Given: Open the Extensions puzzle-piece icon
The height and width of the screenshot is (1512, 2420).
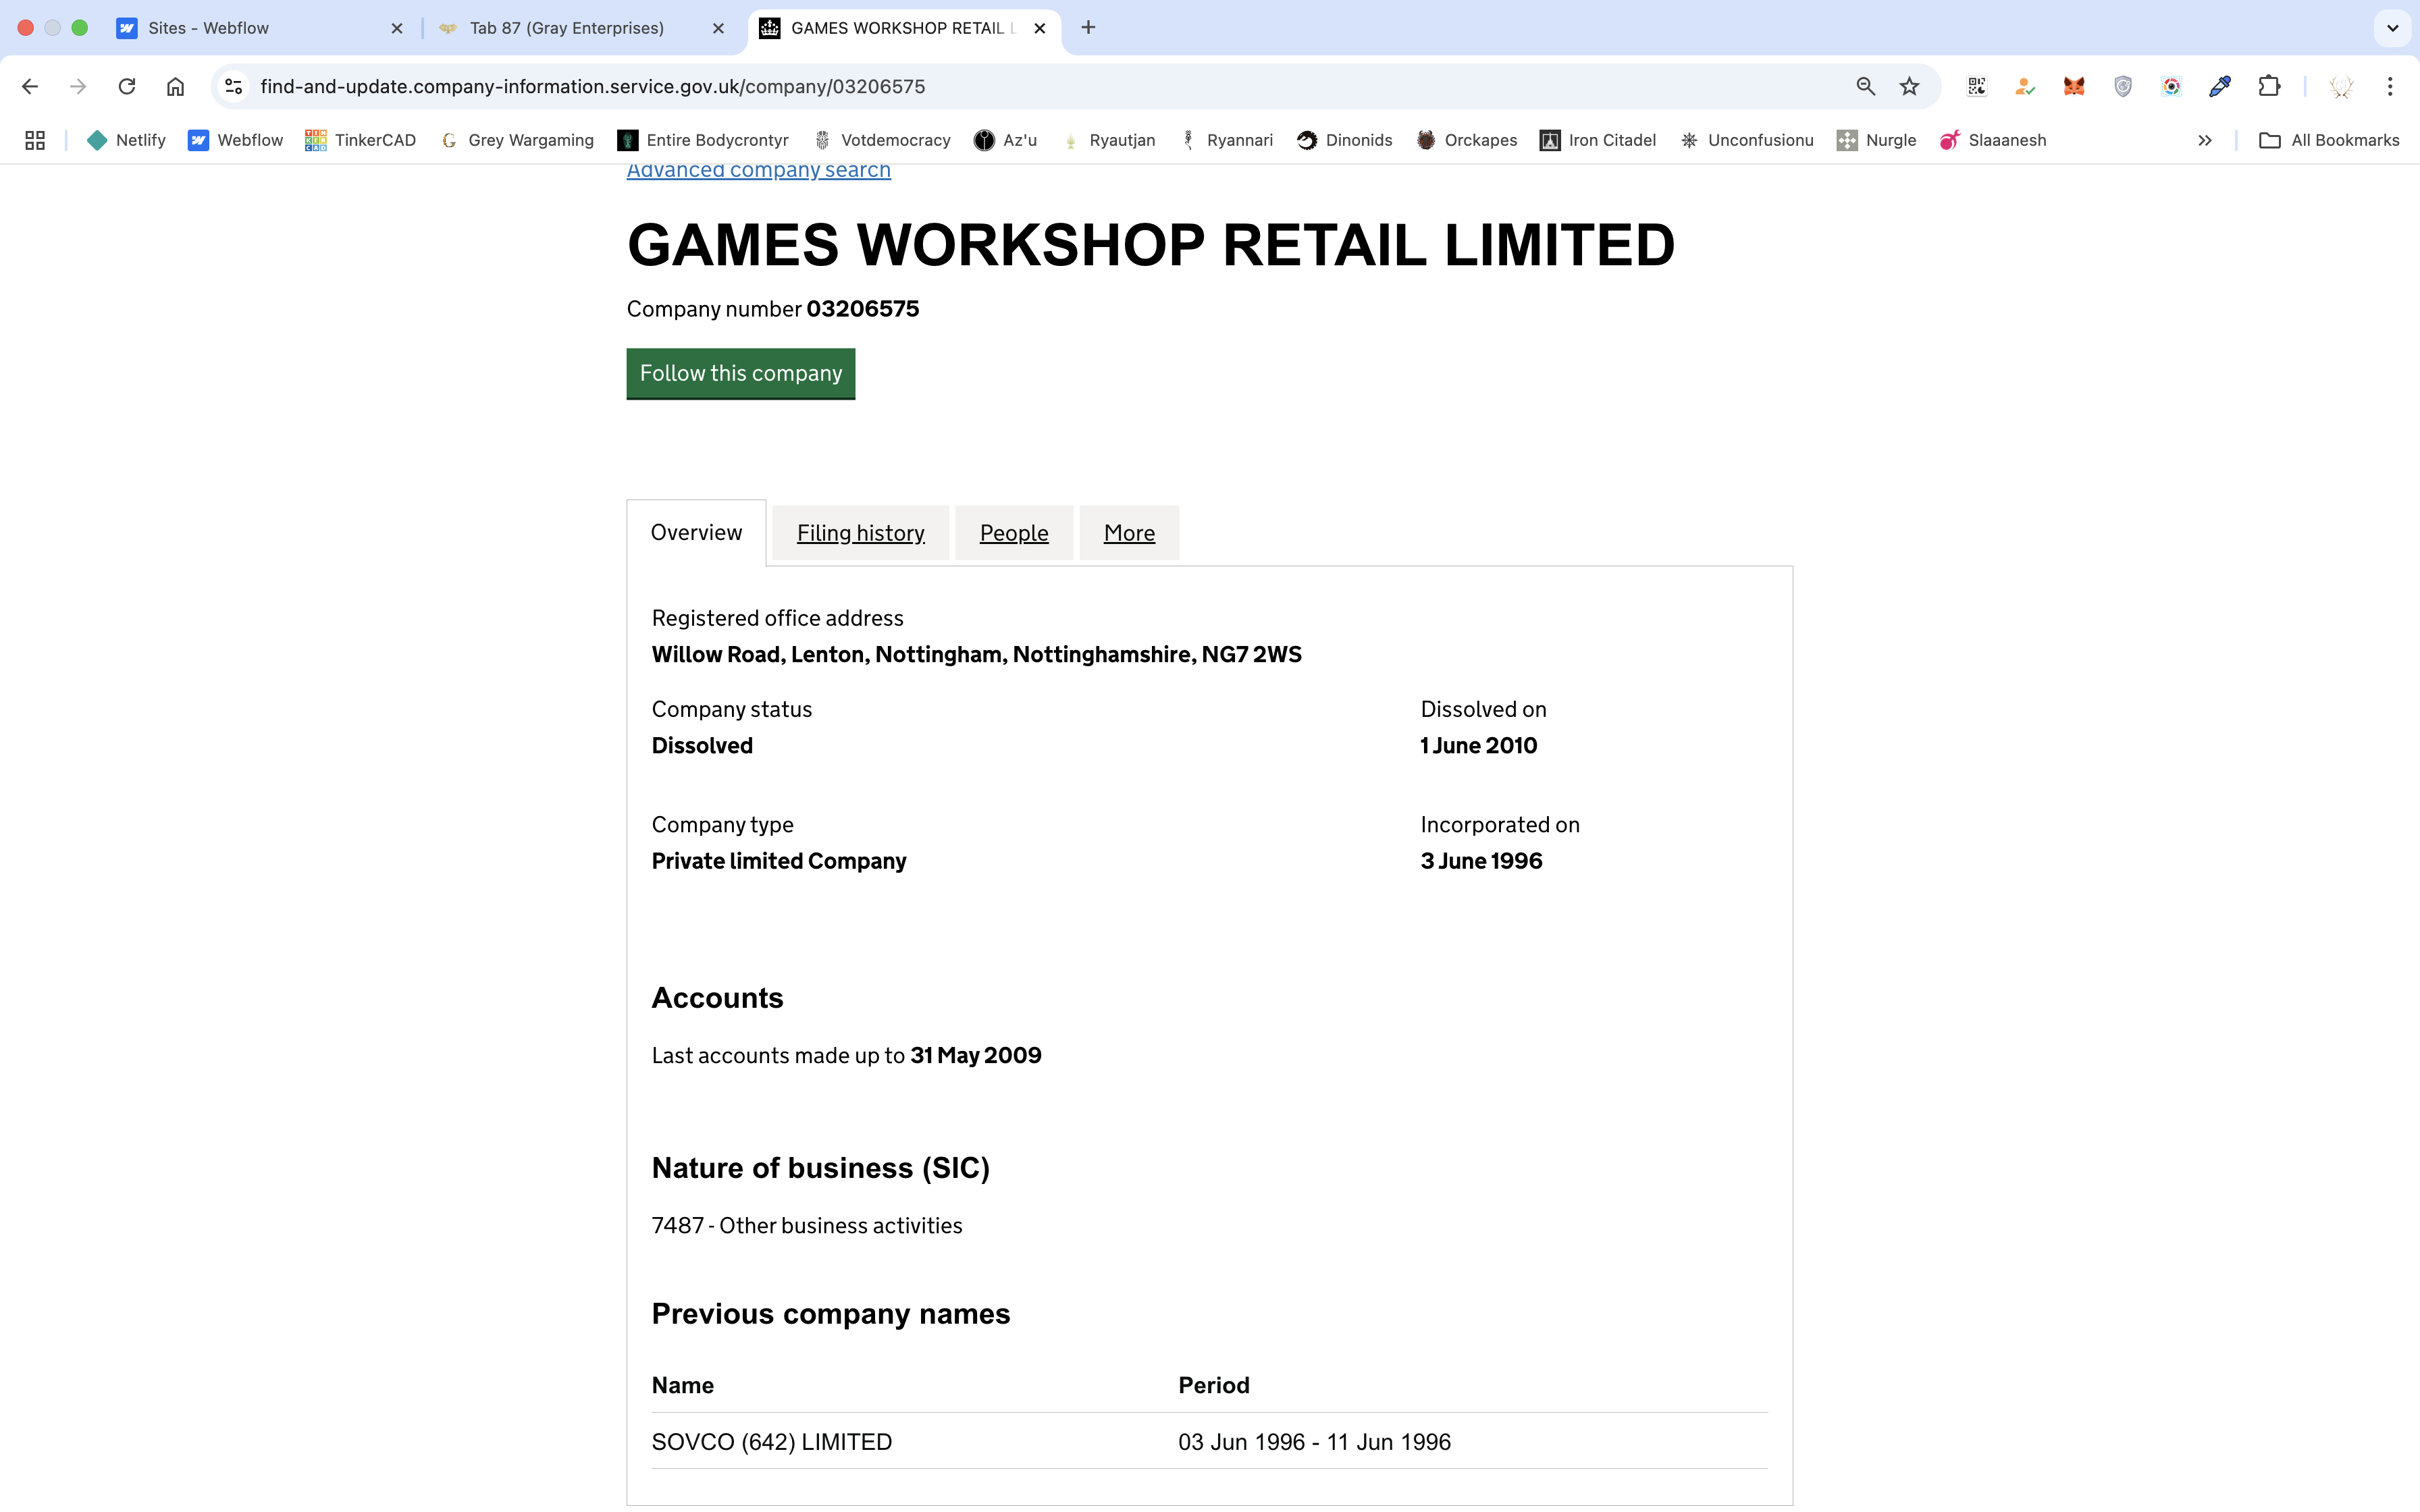Looking at the screenshot, I should 2269,86.
